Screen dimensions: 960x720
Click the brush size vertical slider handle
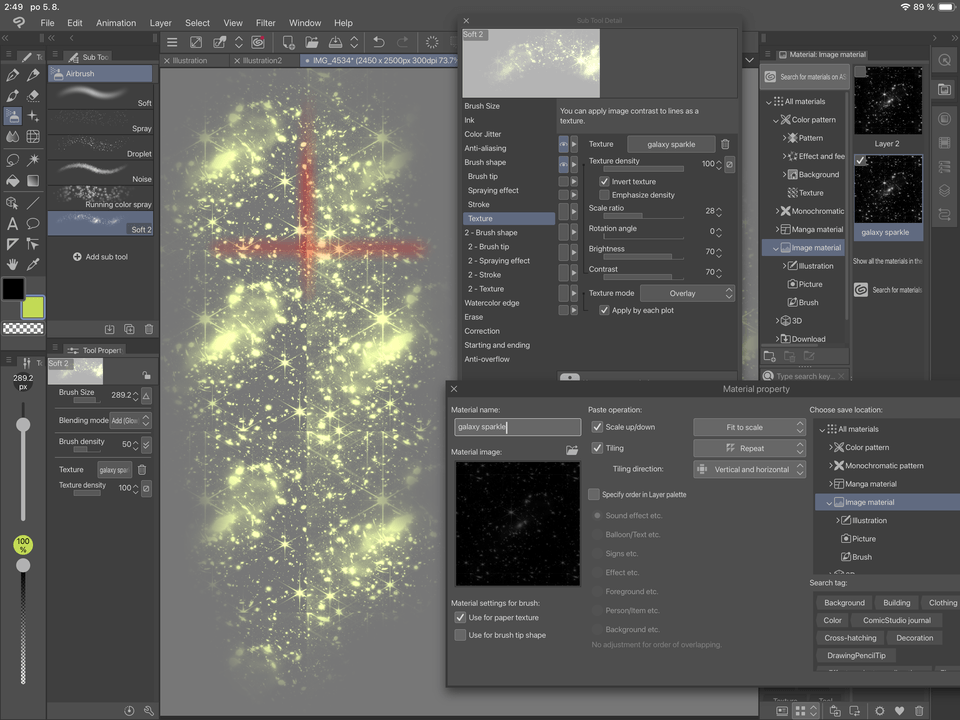(x=23, y=425)
